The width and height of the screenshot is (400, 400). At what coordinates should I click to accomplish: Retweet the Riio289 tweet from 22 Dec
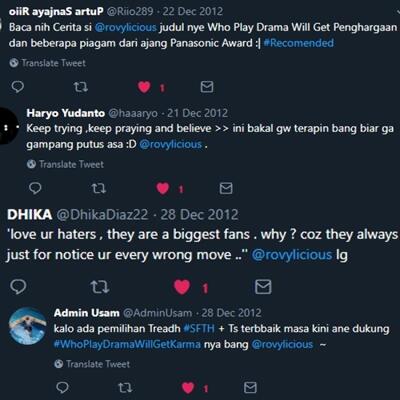click(81, 87)
